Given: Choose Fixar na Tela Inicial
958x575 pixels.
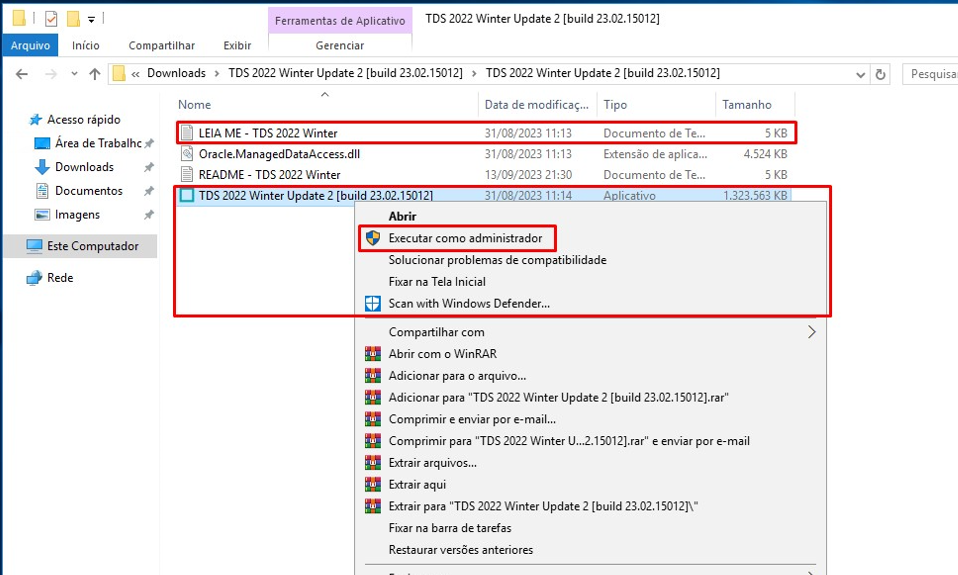Looking at the screenshot, I should (437, 282).
